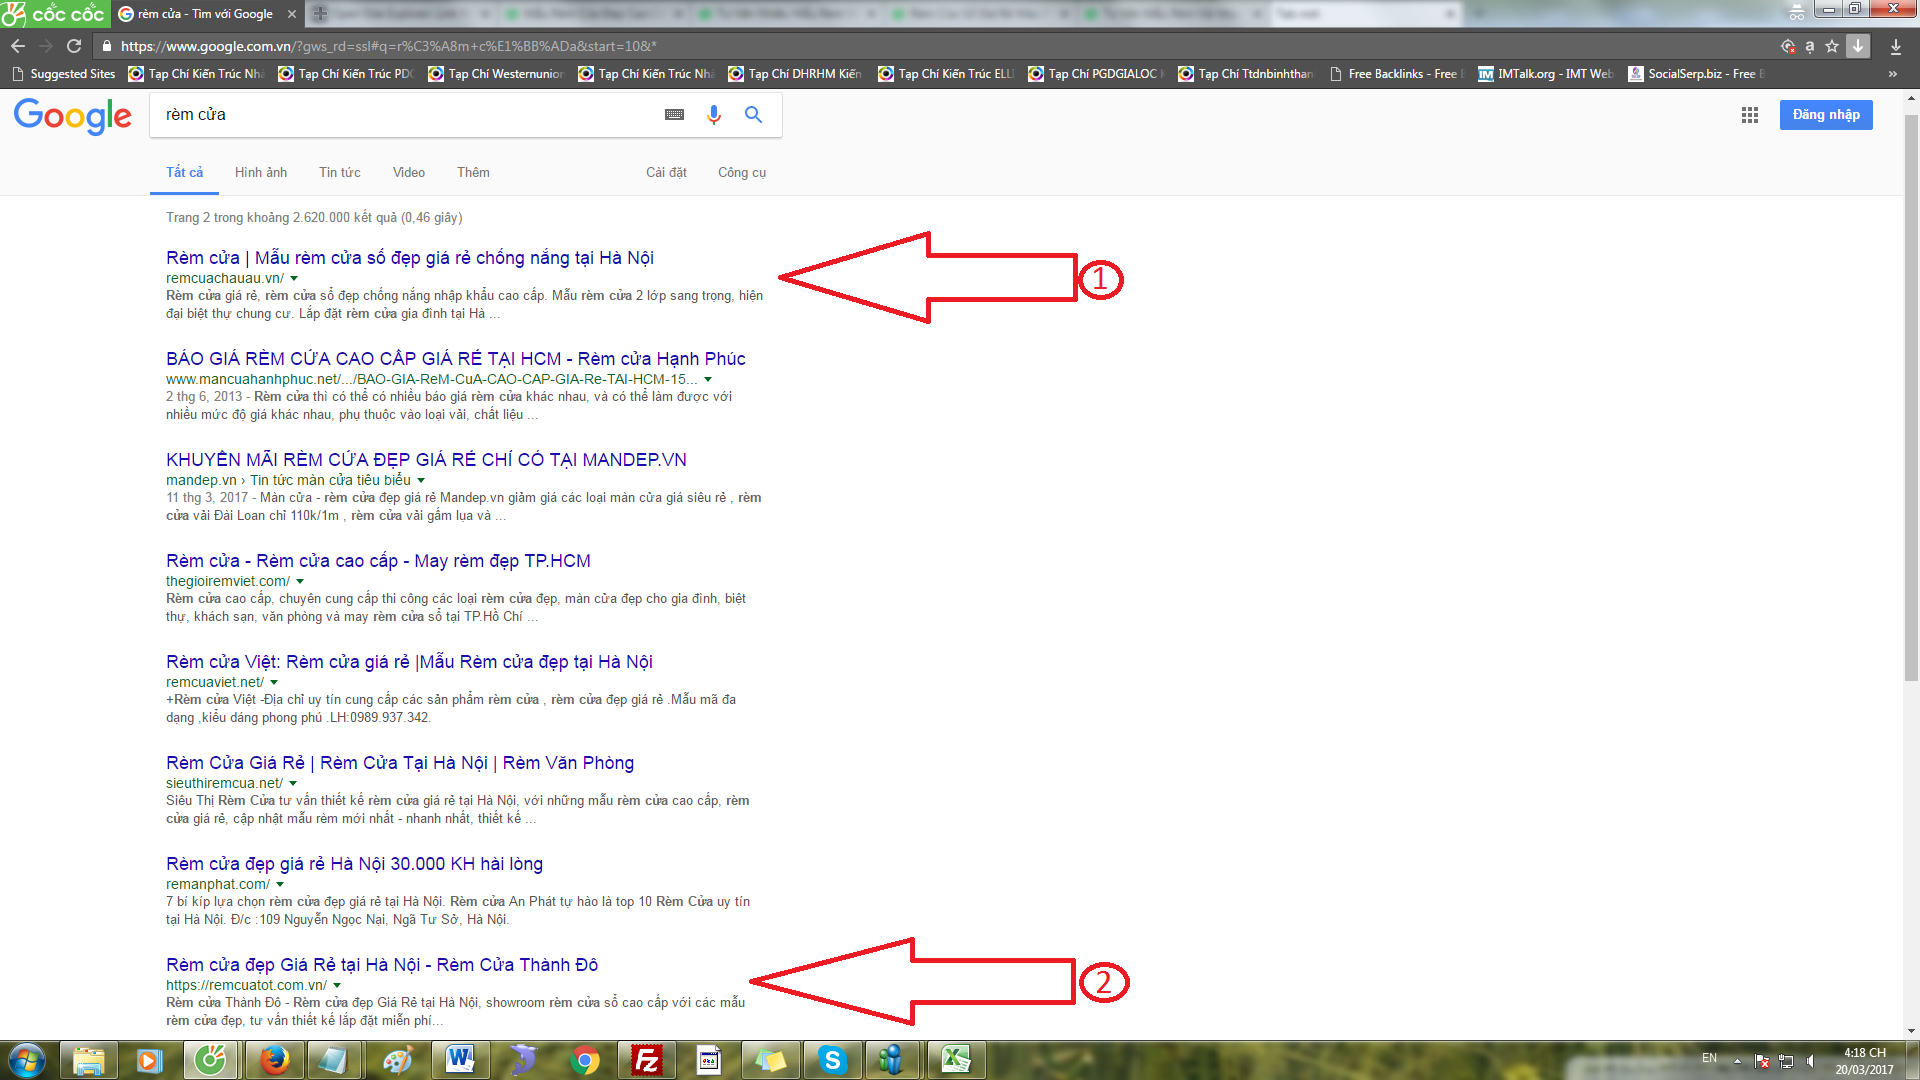Start voice search with microphone icon
The image size is (1920, 1080).
click(714, 115)
